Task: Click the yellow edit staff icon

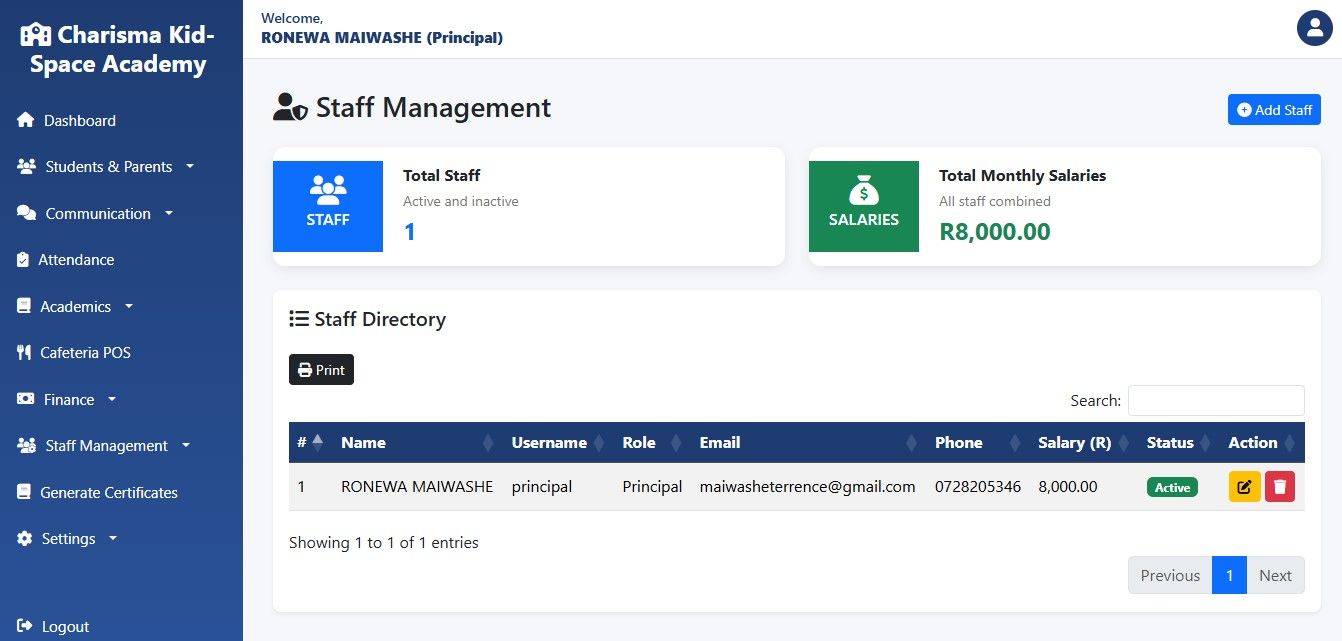Action: (1244, 487)
